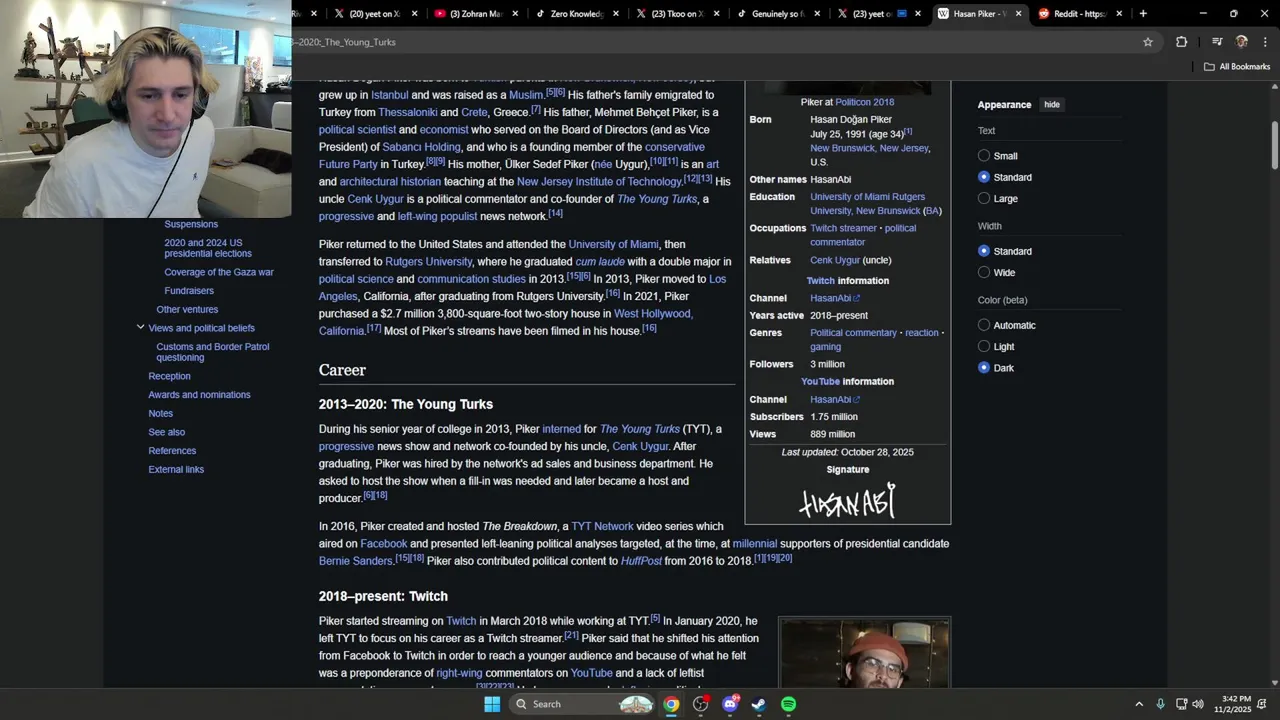
Task: Open the media control icon in the toolbar
Action: pyautogui.click(x=1217, y=42)
